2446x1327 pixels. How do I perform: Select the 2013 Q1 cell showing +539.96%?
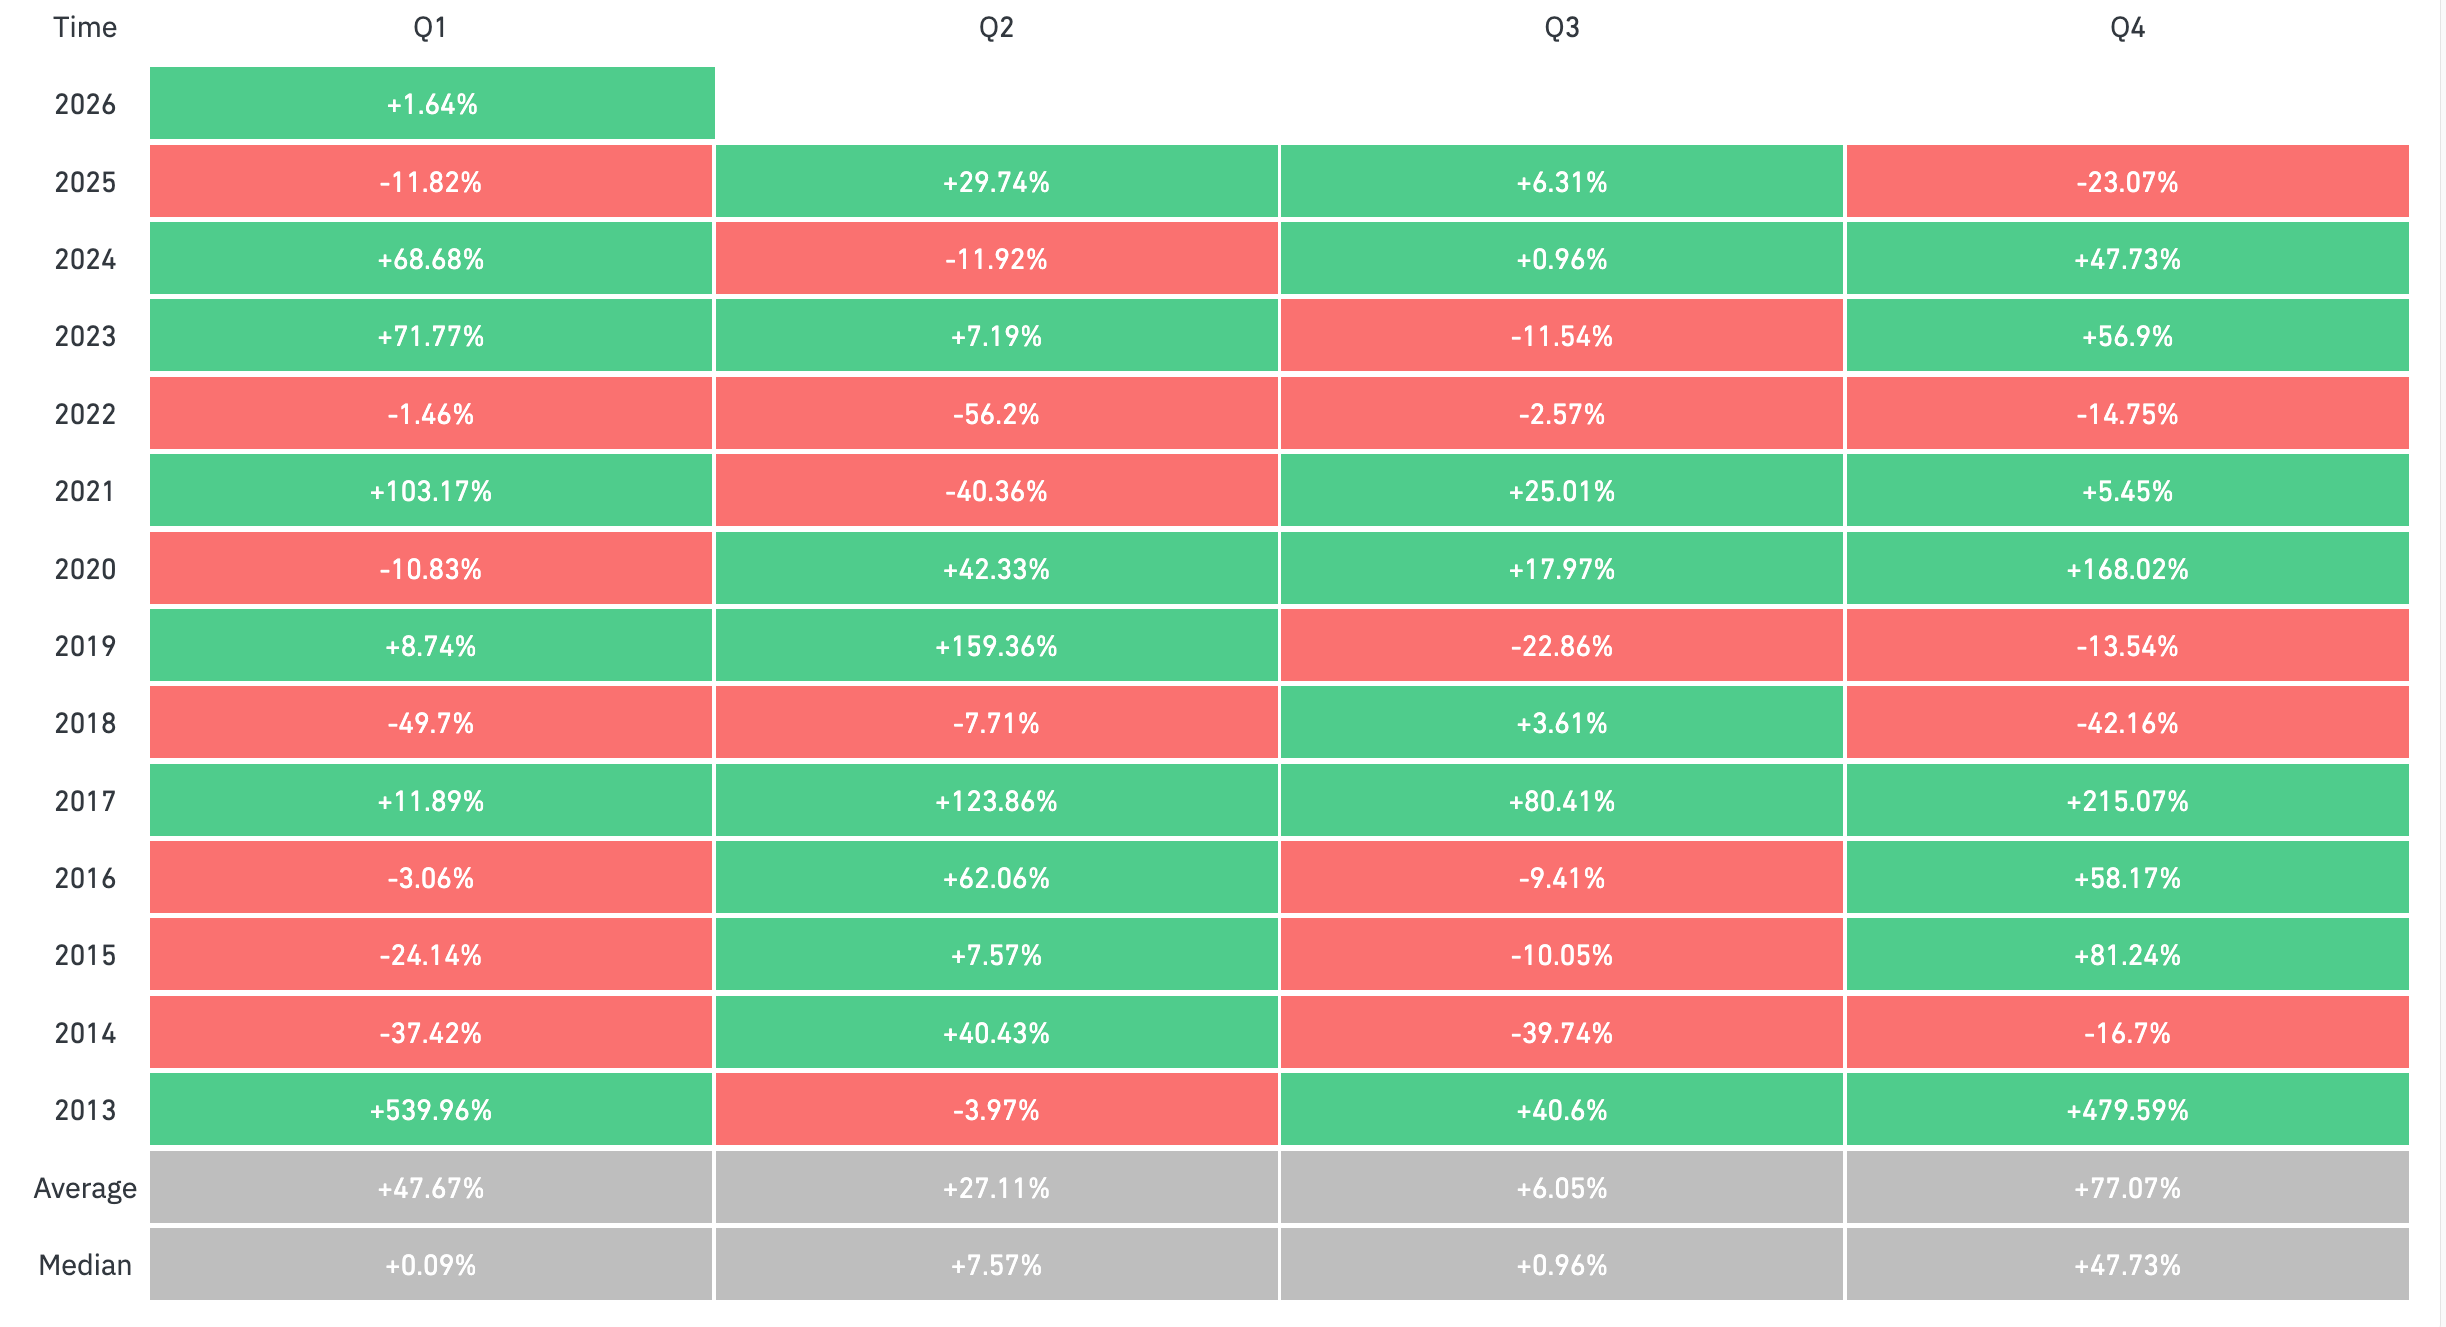point(431,1110)
